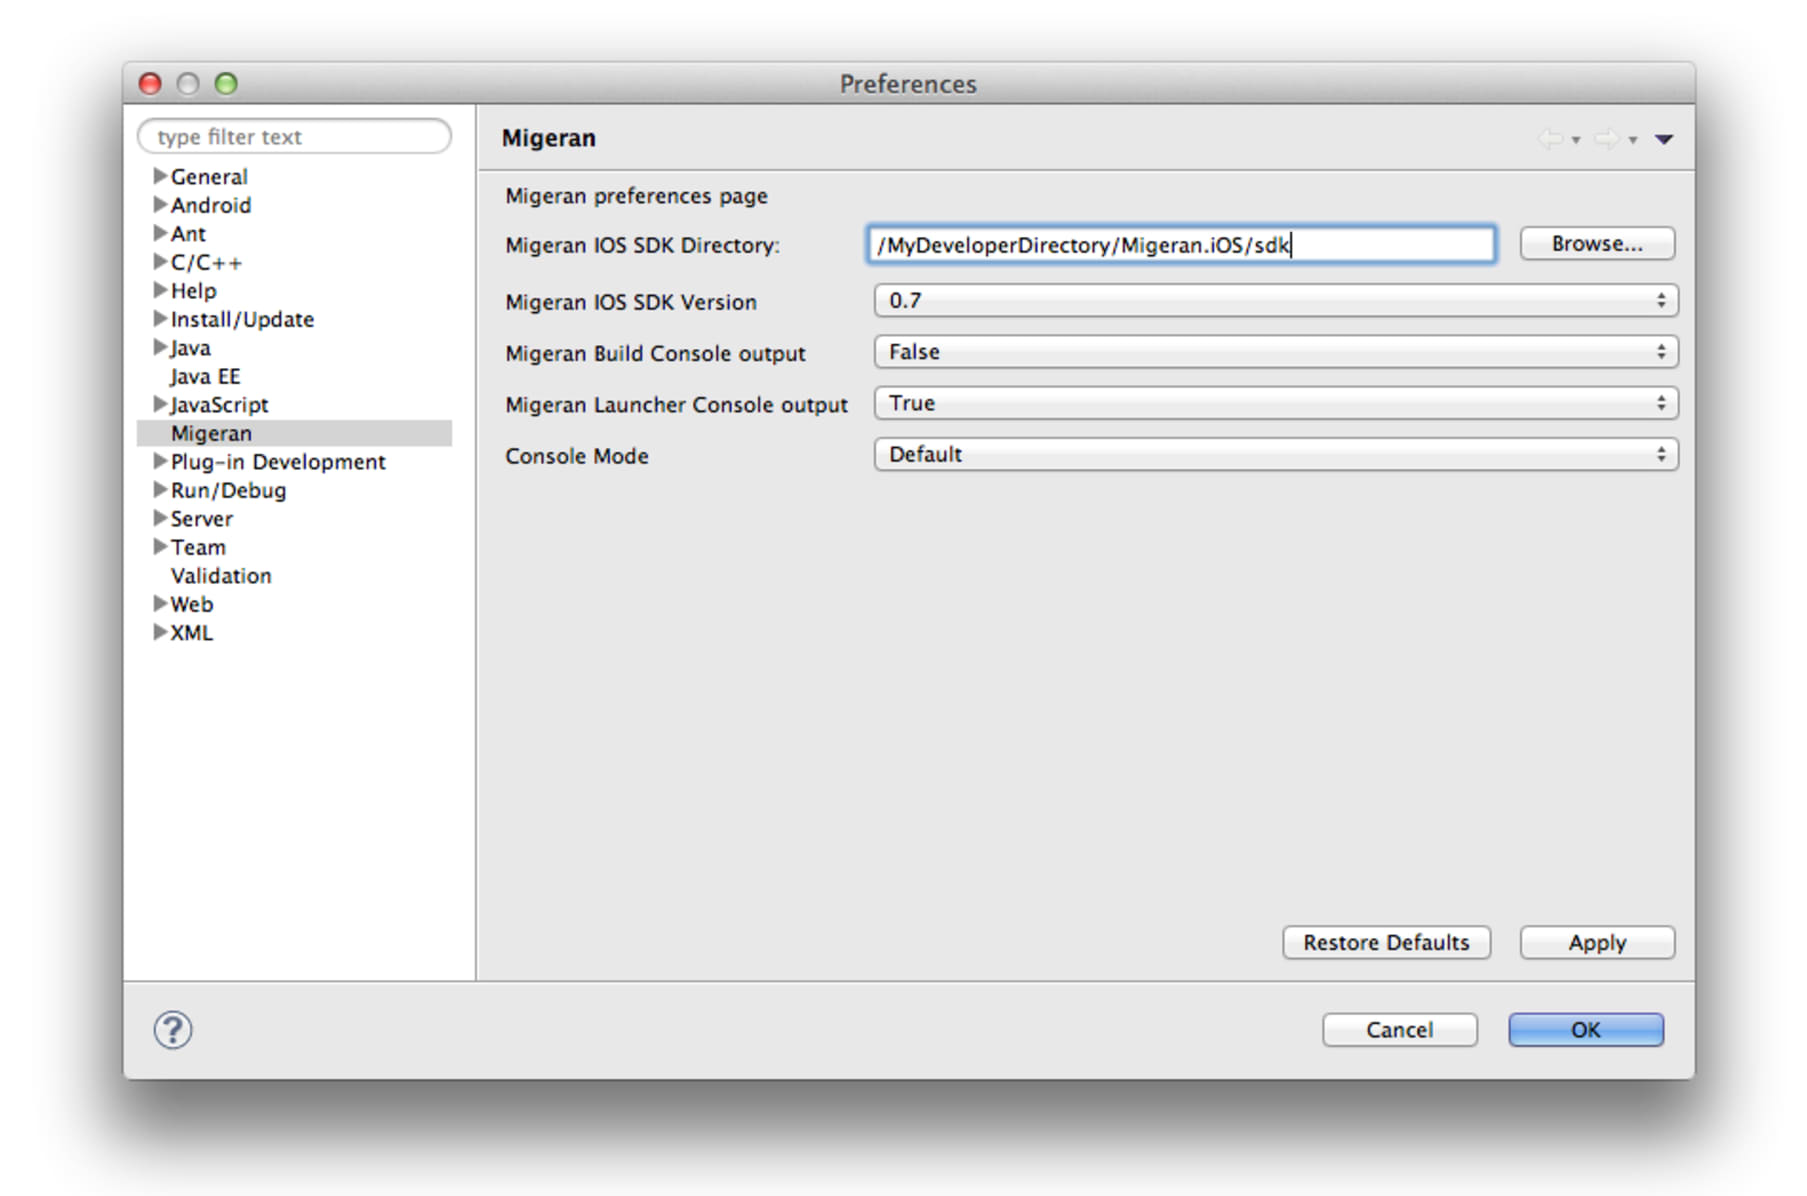Expand the Team tree node
The width and height of the screenshot is (1807, 1196).
[x=159, y=546]
